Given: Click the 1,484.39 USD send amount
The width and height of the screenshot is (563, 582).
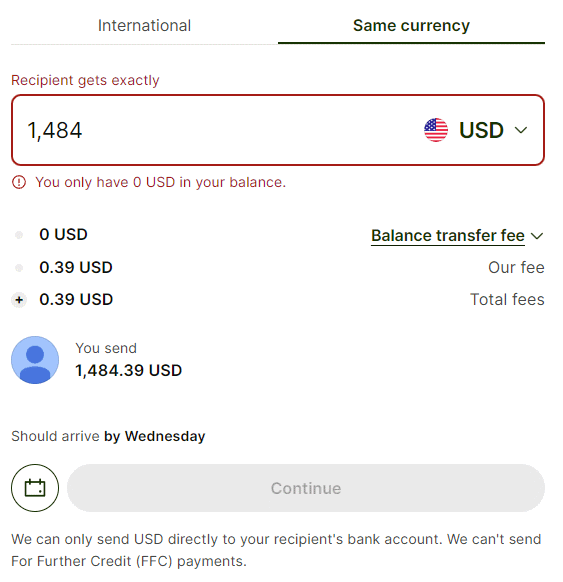Looking at the screenshot, I should pos(128,370).
